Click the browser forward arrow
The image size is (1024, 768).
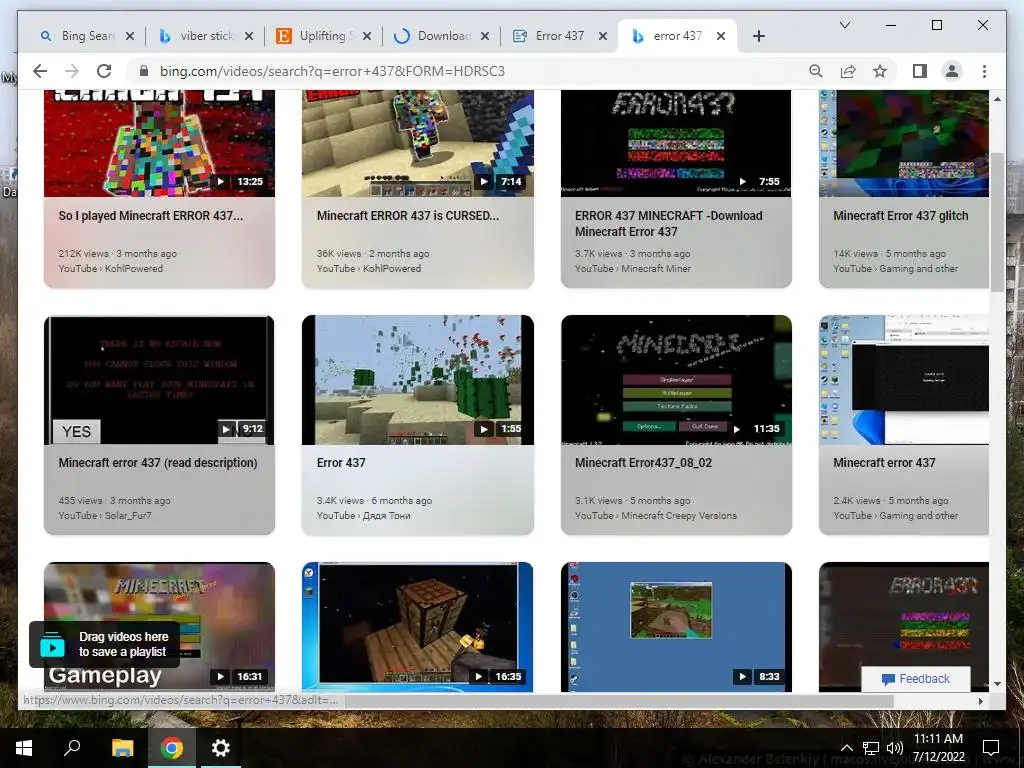coord(72,71)
